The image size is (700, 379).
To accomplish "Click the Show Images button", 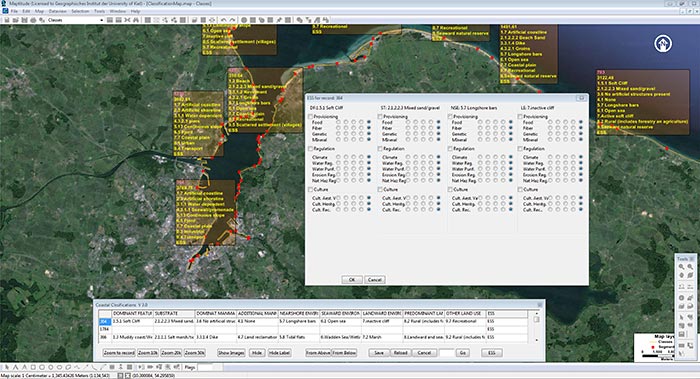I will 231,353.
